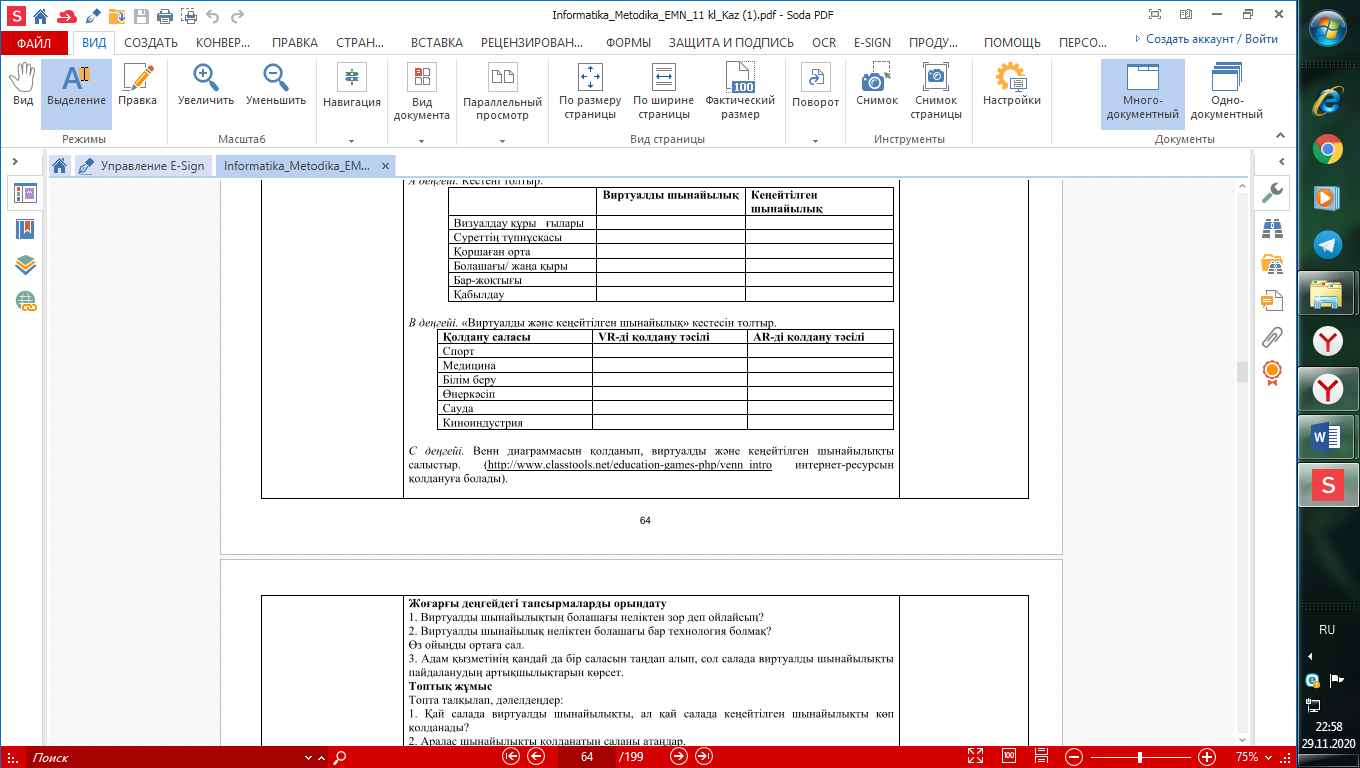Enable Много-документный view mode

coord(1142,92)
